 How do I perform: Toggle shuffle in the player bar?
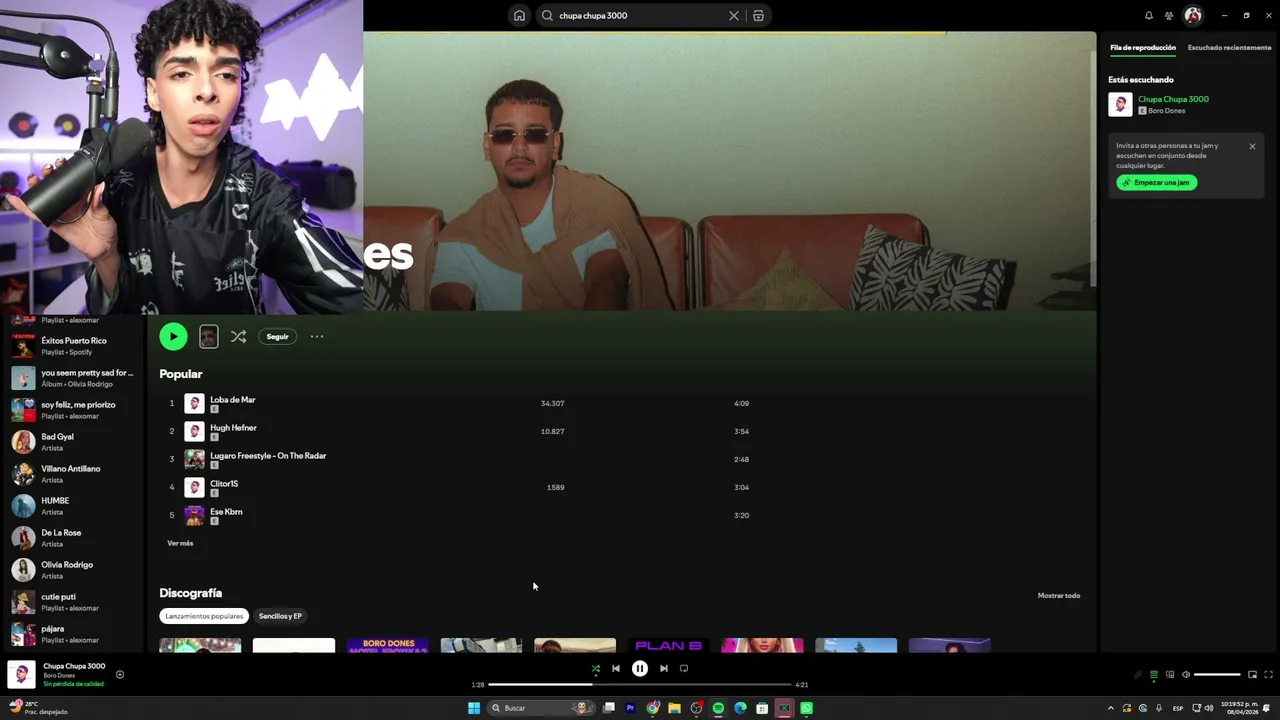coord(596,669)
